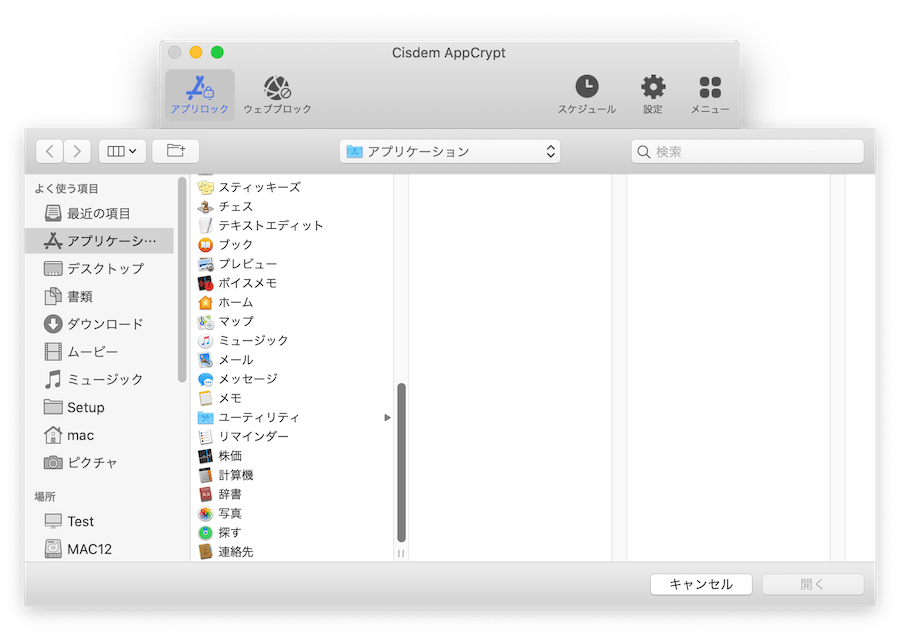Expand the ユーティリティ folder arrow
The width and height of the screenshot is (900, 635).
[x=387, y=417]
